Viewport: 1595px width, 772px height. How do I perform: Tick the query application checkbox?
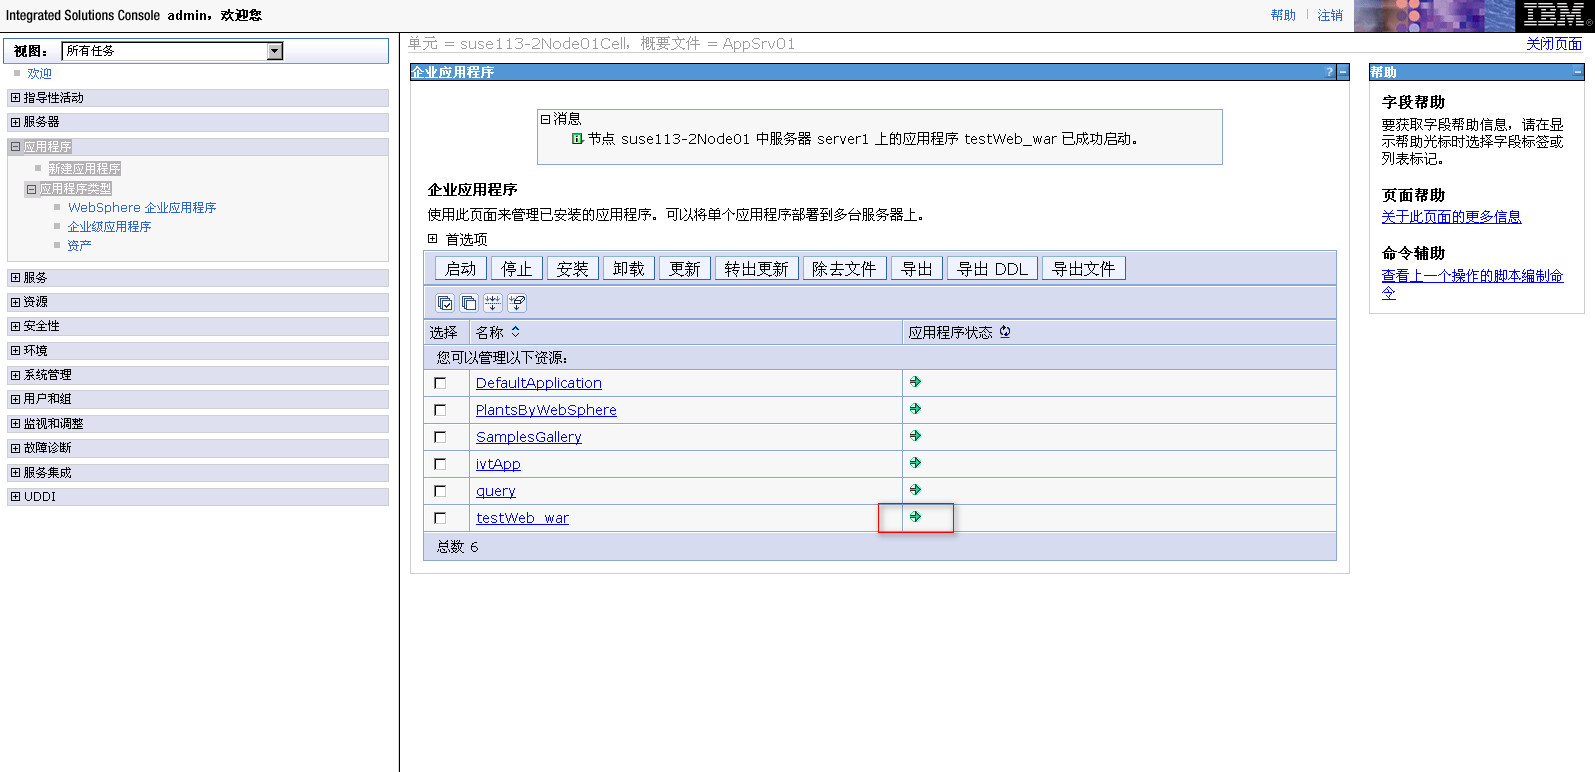[x=440, y=491]
